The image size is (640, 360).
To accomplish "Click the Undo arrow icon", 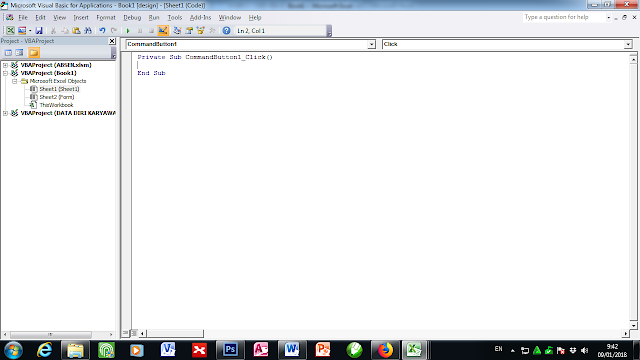I will pos(102,31).
